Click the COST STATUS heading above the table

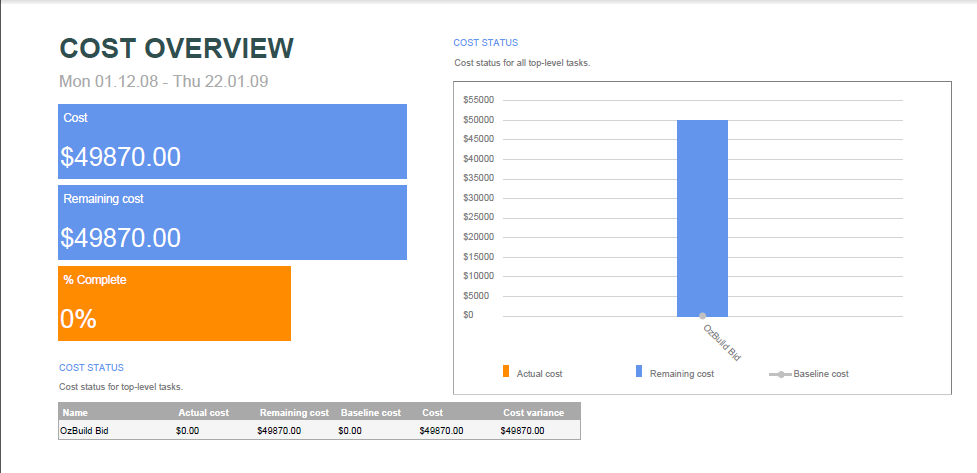pos(91,368)
